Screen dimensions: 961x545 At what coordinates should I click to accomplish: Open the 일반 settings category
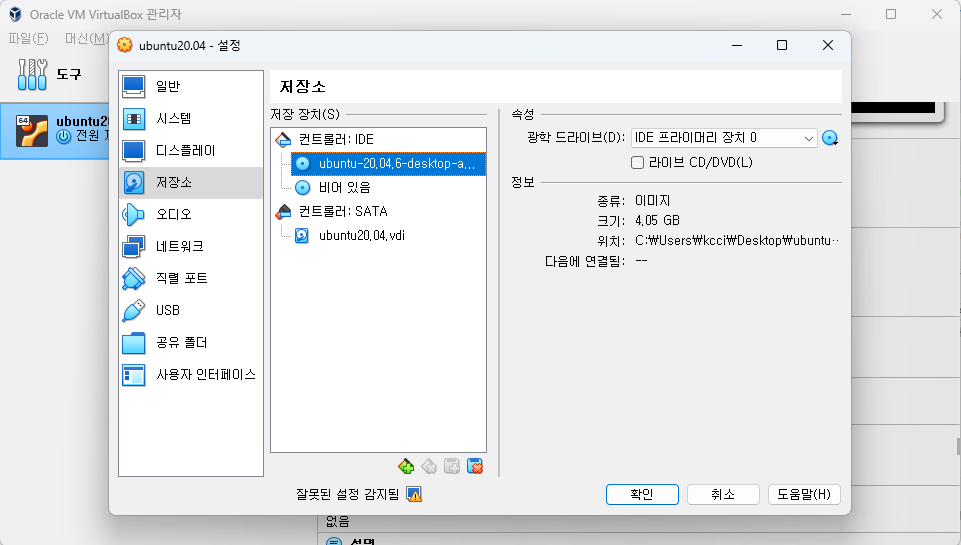(191, 86)
